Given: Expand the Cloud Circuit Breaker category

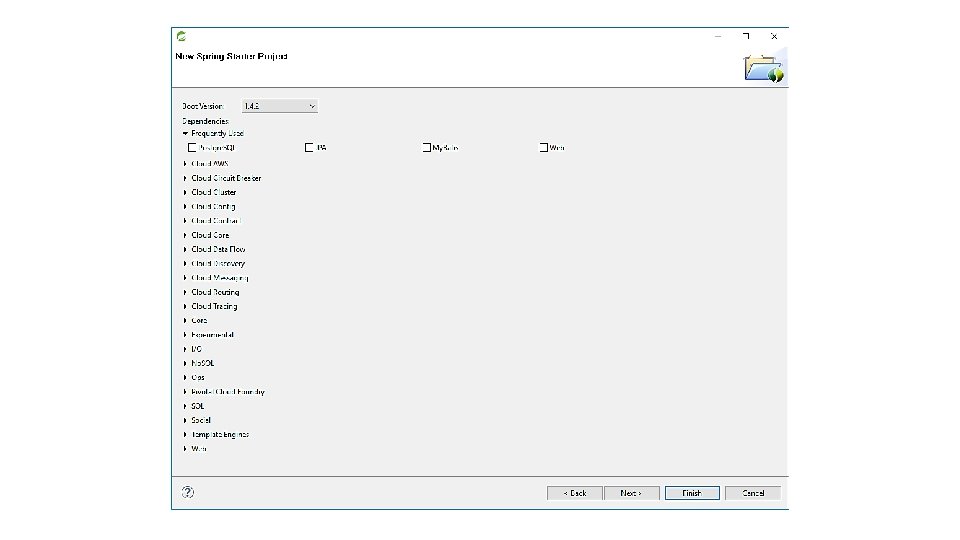Looking at the screenshot, I should pos(185,178).
